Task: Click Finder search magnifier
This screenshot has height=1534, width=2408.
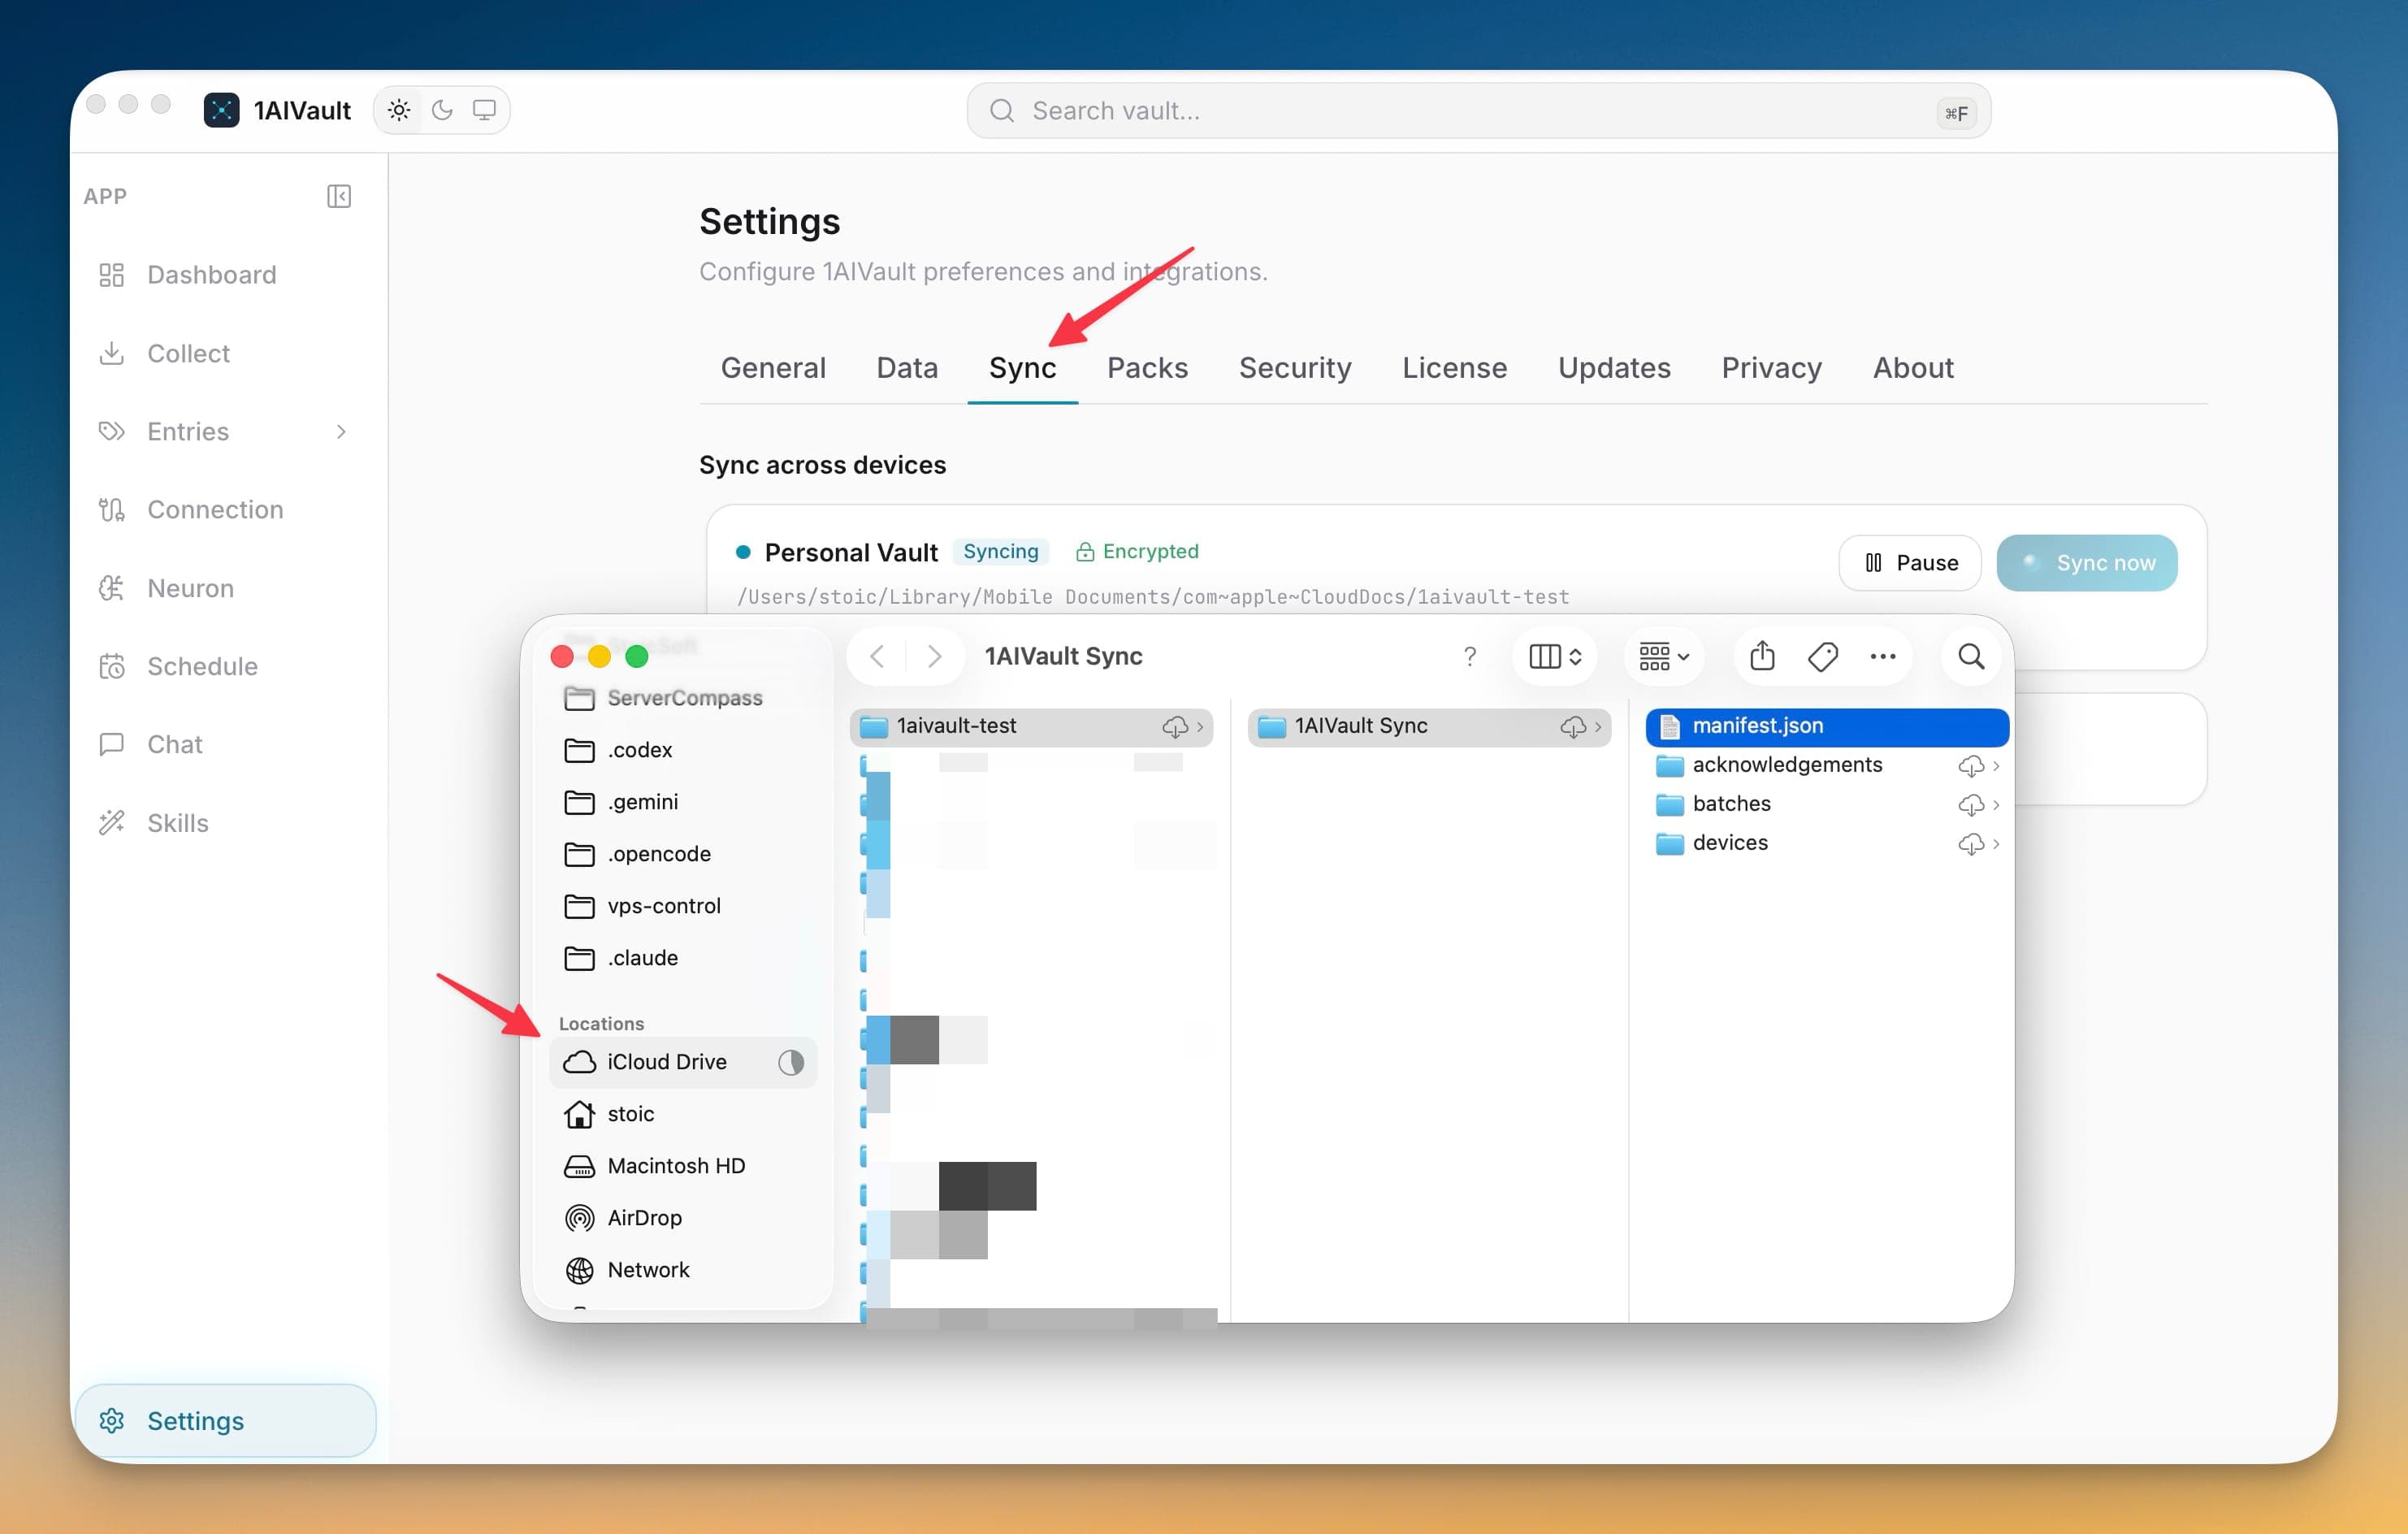Action: (x=1970, y=656)
